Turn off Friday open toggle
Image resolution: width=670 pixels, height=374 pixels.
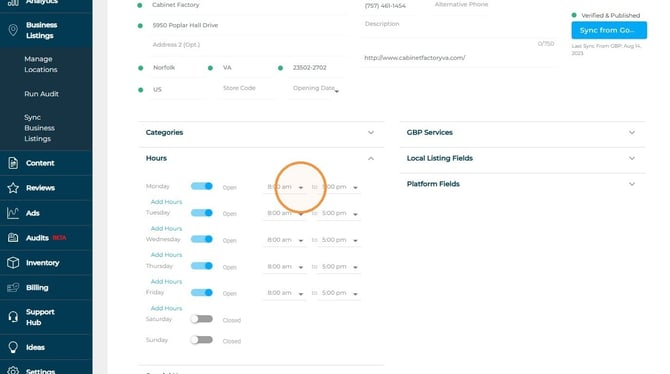[x=202, y=292]
